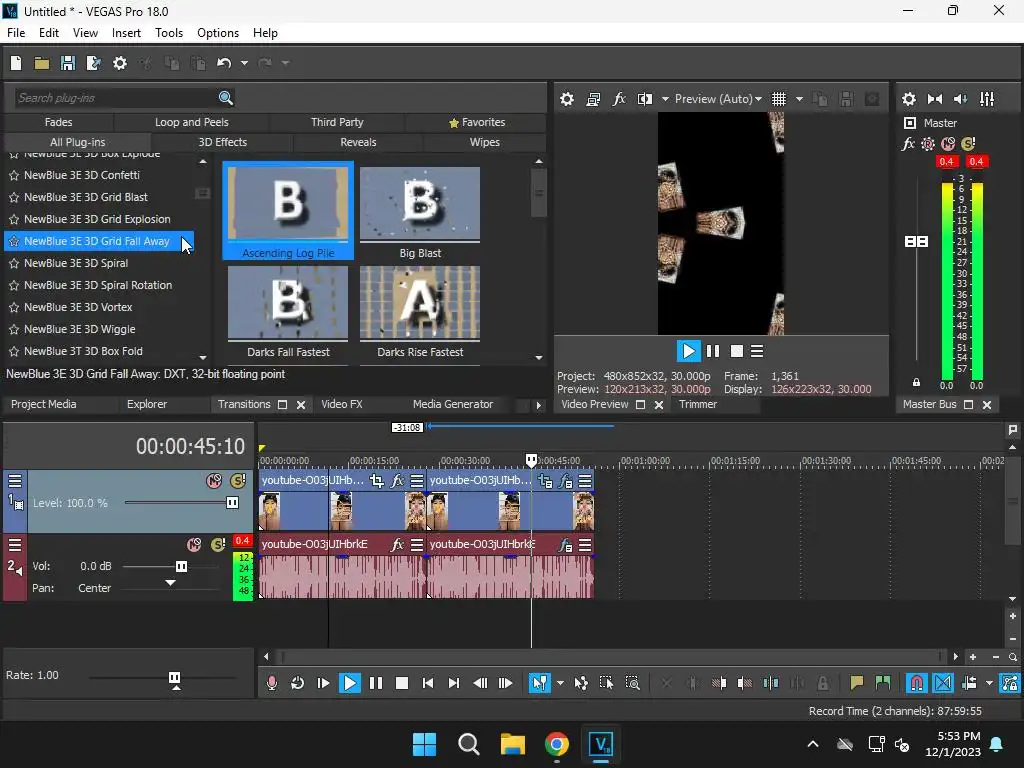The width and height of the screenshot is (1024, 768).
Task: Open project properties gear in main toolbar
Action: (x=120, y=63)
